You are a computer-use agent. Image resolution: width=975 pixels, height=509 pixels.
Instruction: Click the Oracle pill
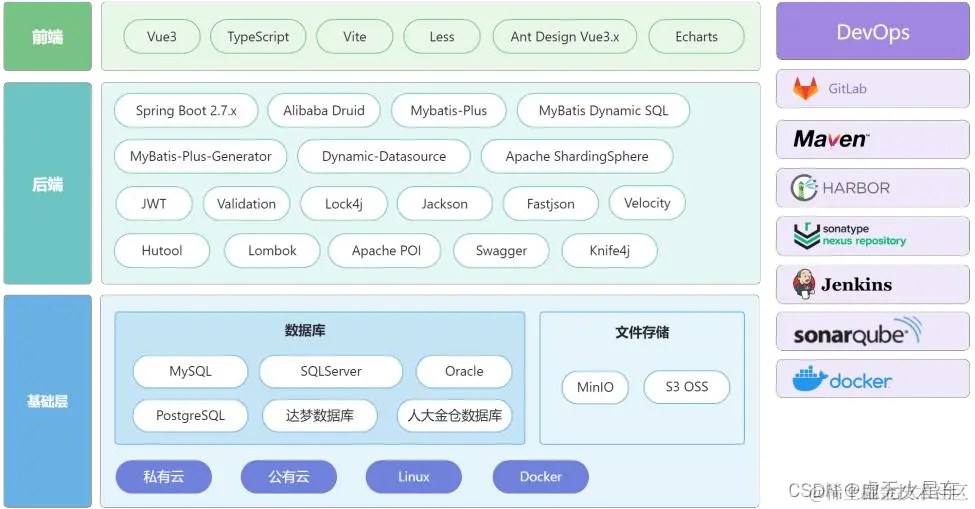click(x=464, y=371)
